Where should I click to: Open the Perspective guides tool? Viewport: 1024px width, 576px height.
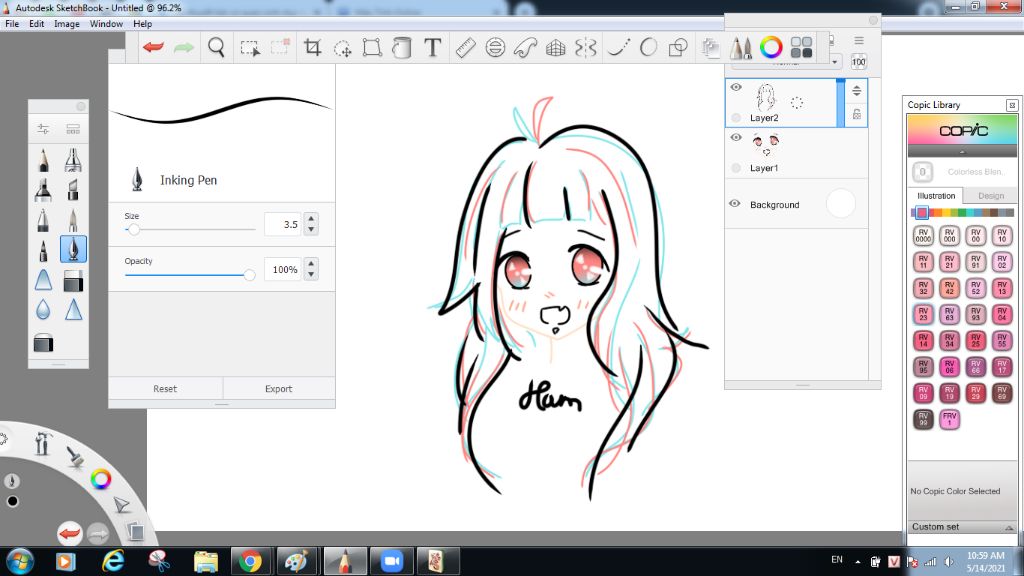(x=555, y=48)
